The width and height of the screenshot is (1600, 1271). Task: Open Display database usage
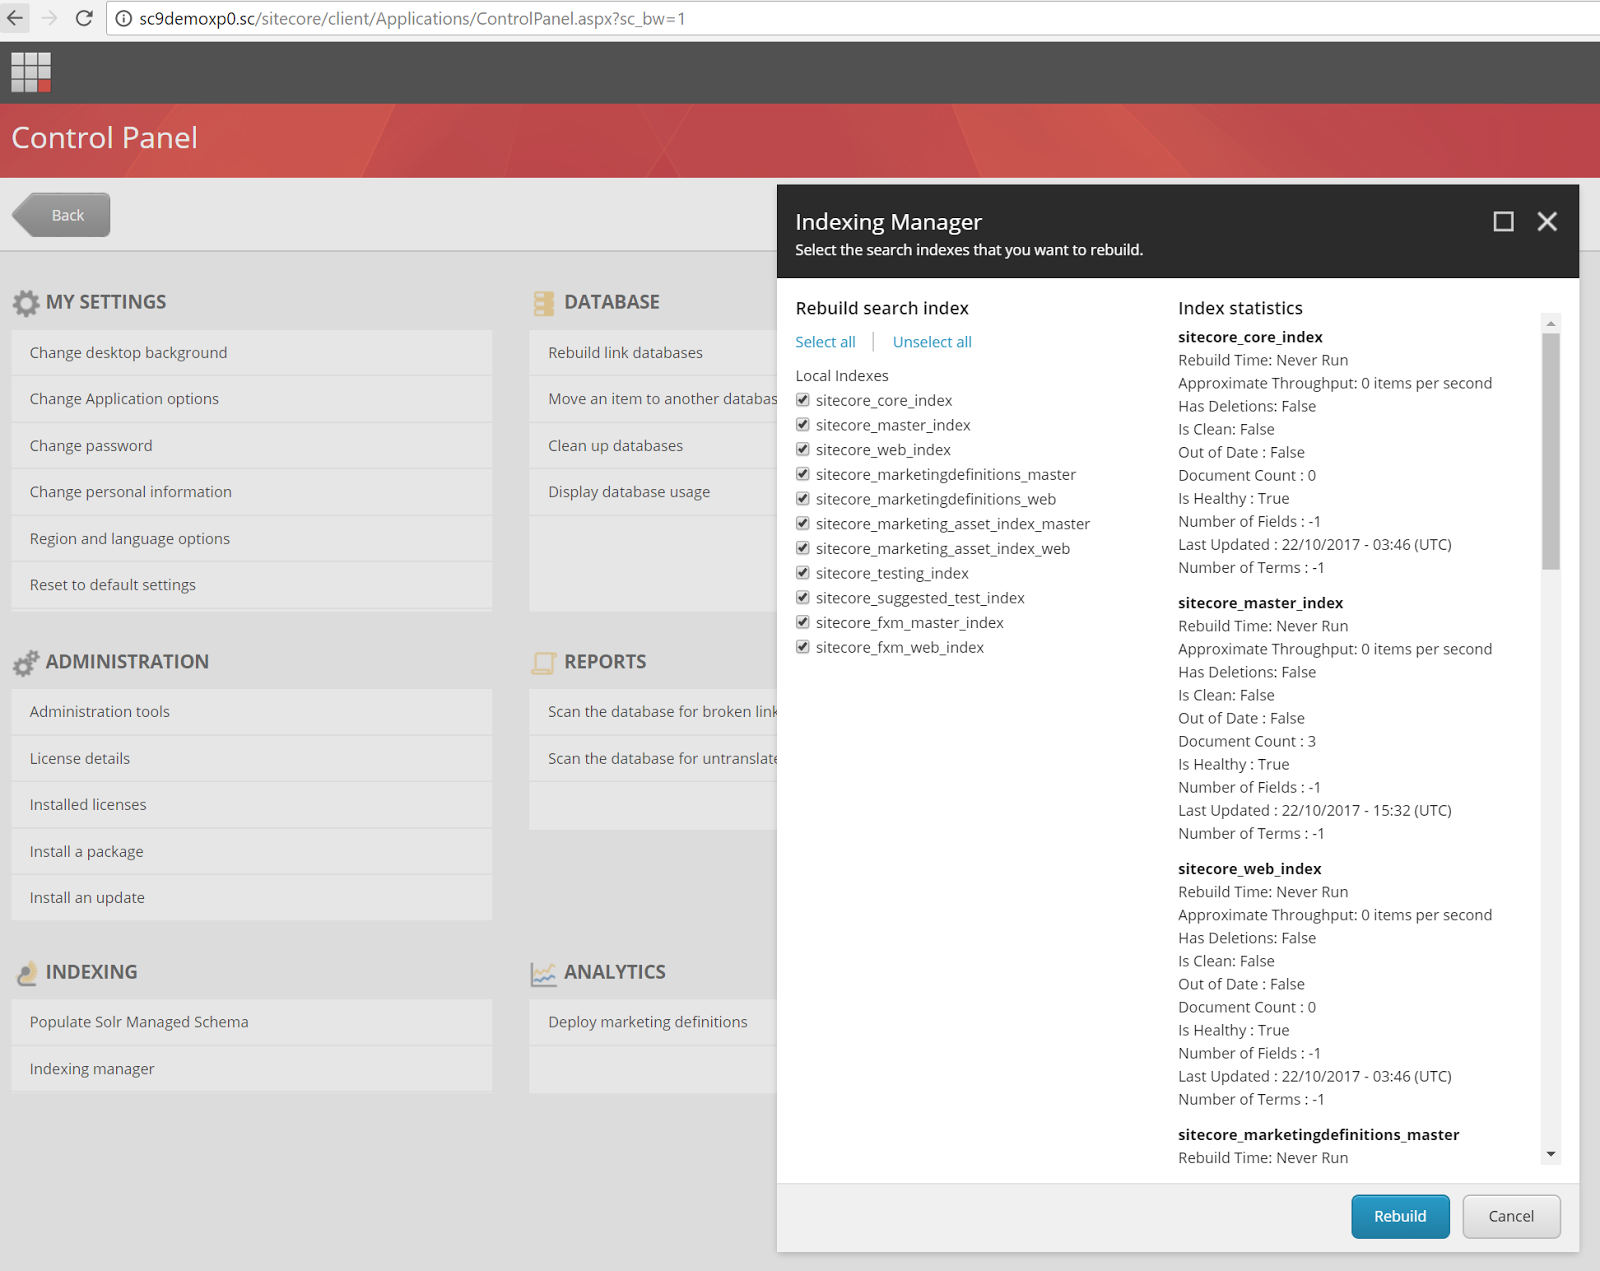click(x=653, y=492)
